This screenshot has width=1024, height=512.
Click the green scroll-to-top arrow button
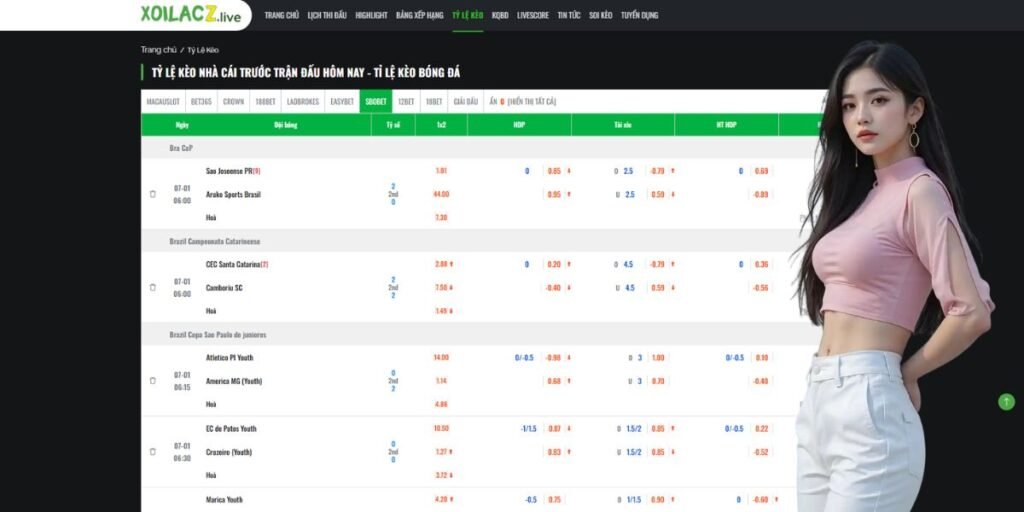pyautogui.click(x=1006, y=401)
